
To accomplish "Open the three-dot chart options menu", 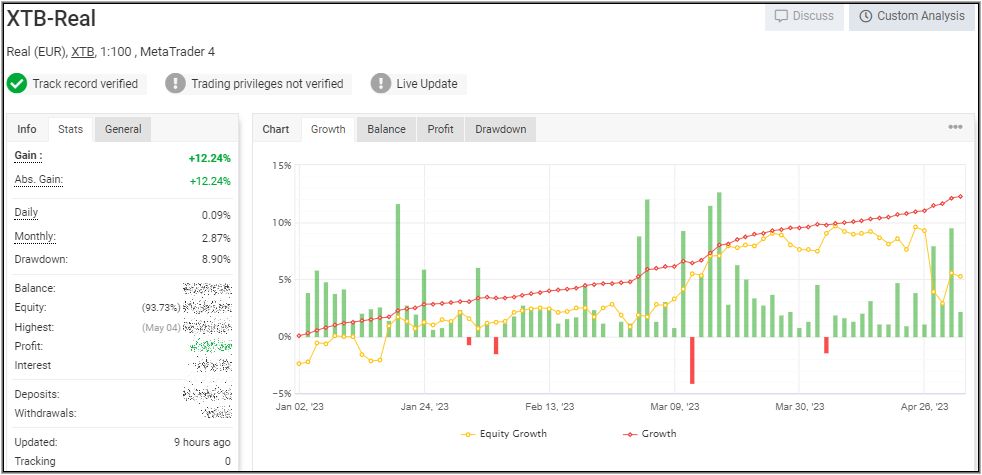I will [x=955, y=128].
